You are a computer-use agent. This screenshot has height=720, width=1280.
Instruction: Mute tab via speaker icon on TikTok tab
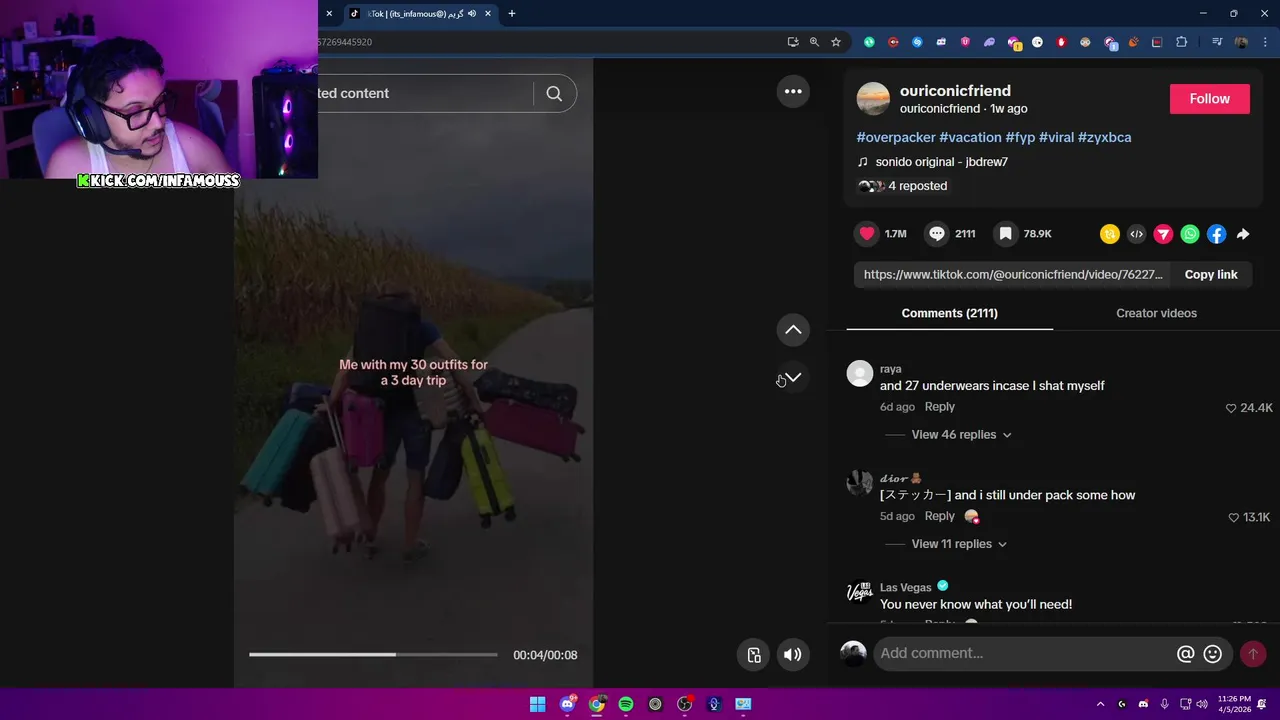[x=472, y=14]
